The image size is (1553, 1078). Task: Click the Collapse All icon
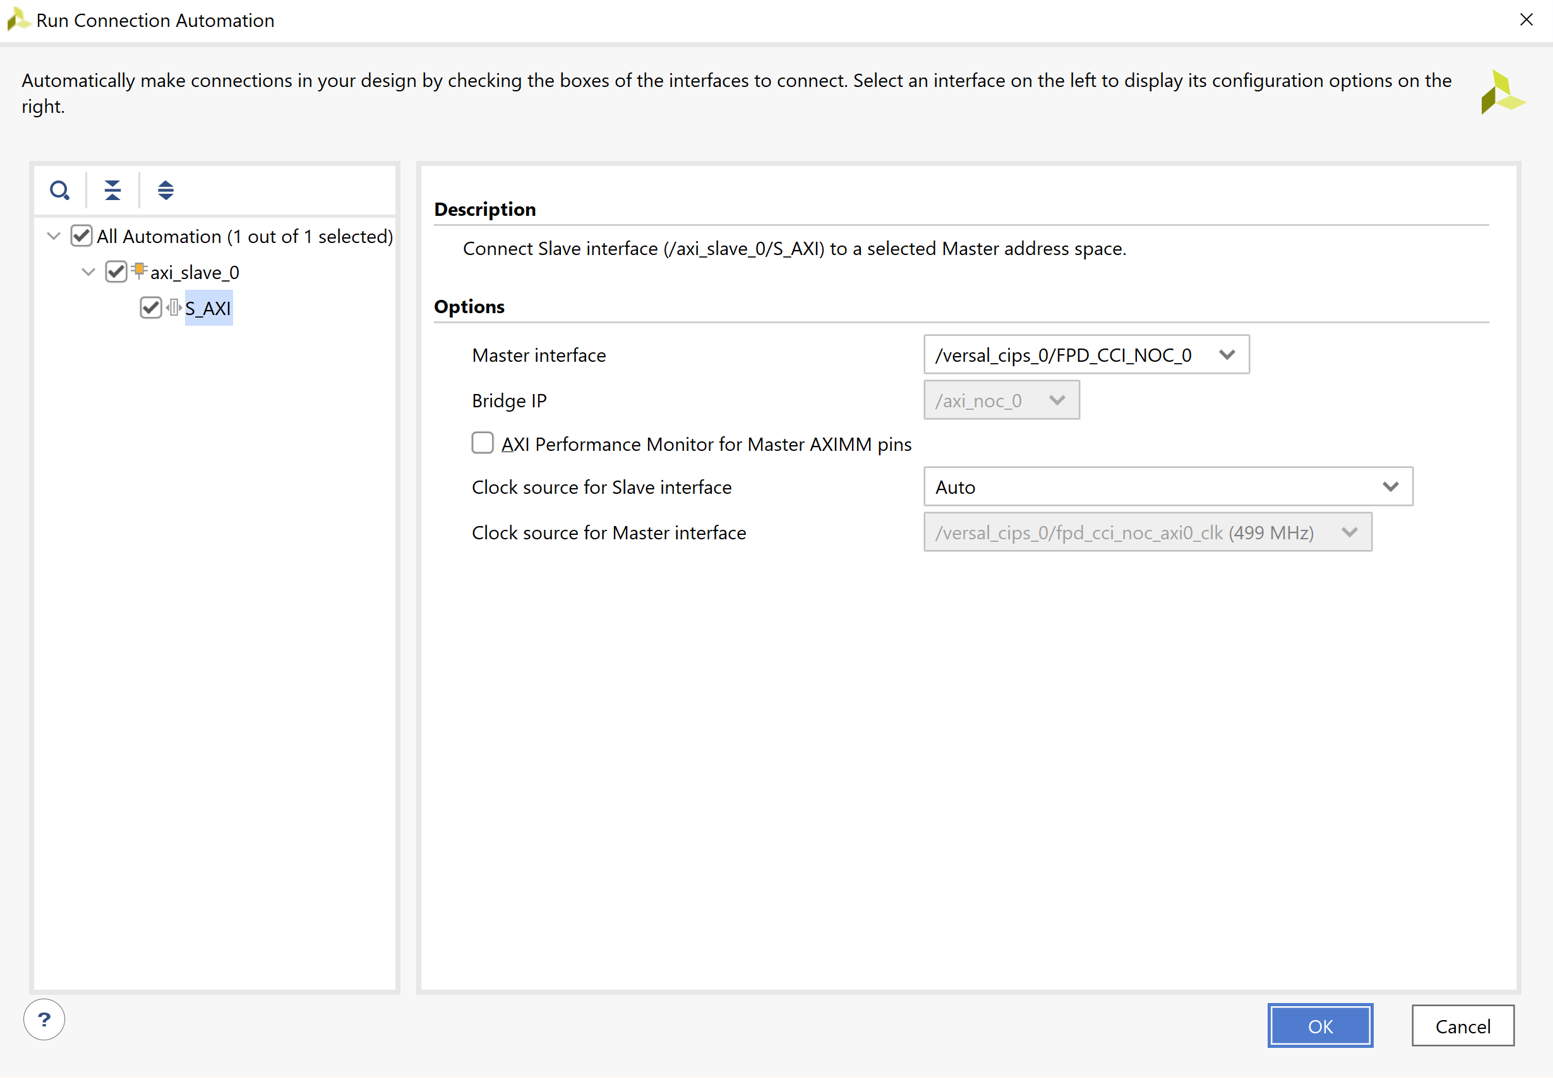pyautogui.click(x=113, y=190)
